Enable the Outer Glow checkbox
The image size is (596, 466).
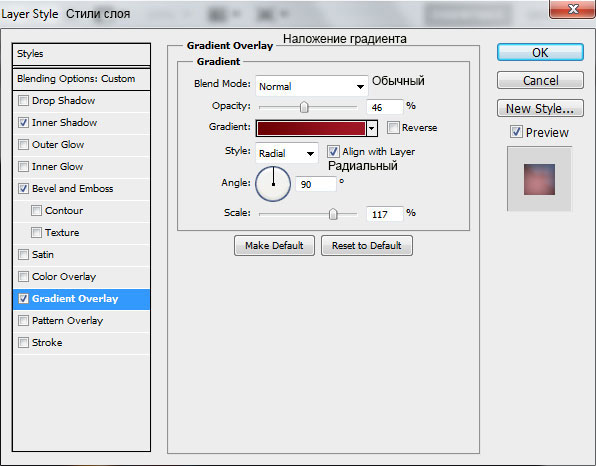[x=23, y=145]
